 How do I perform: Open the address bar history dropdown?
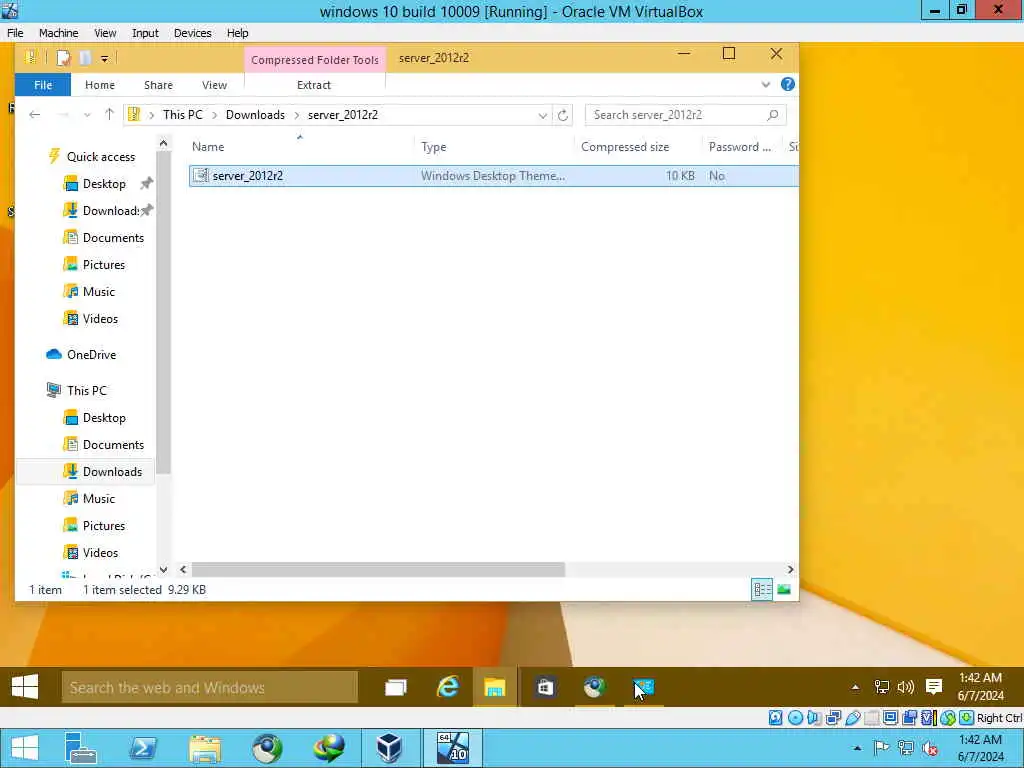pos(542,116)
